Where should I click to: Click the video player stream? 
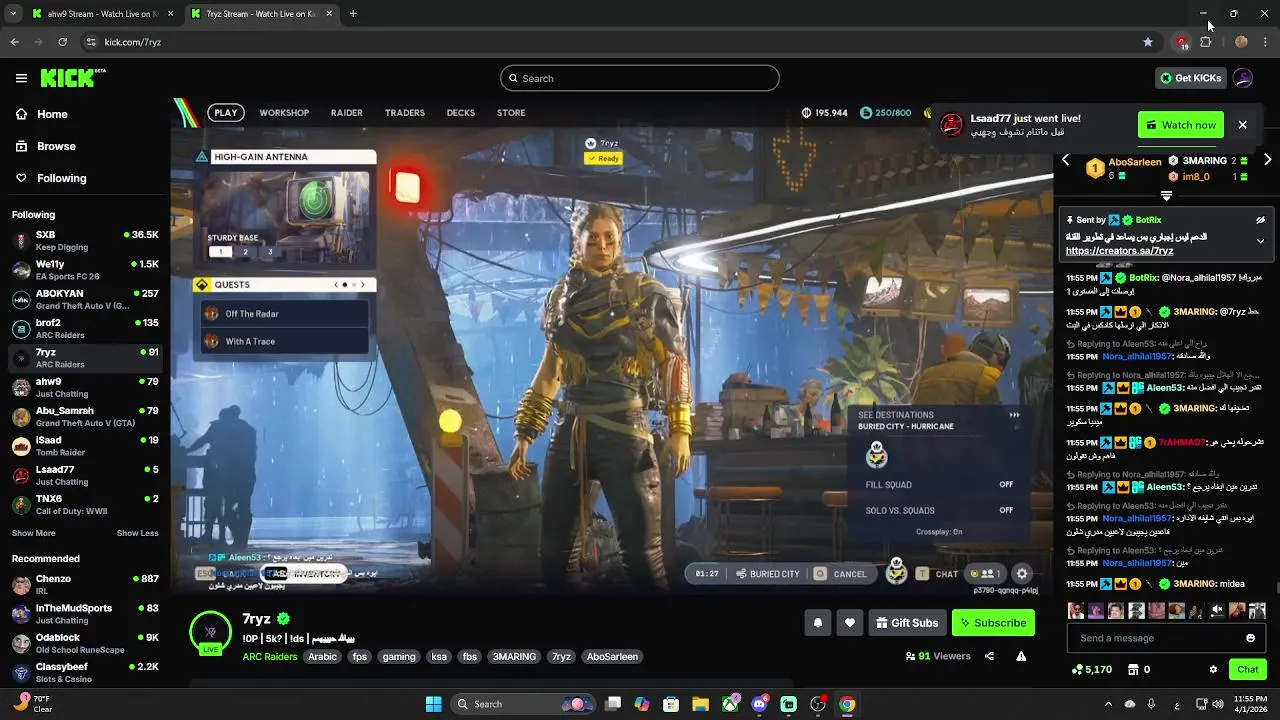tap(612, 347)
